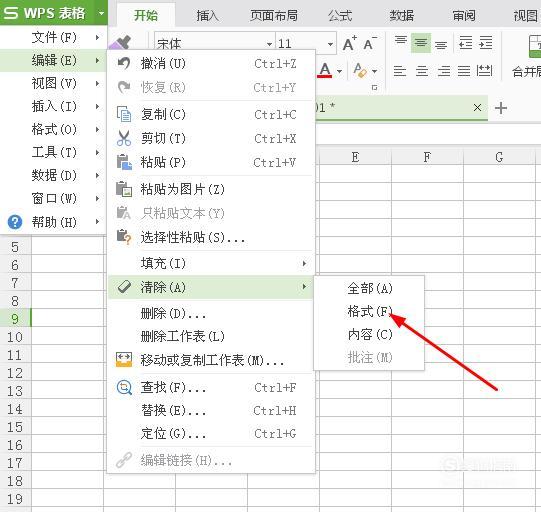Select column G header
The width and height of the screenshot is (541, 512).
[499, 157]
